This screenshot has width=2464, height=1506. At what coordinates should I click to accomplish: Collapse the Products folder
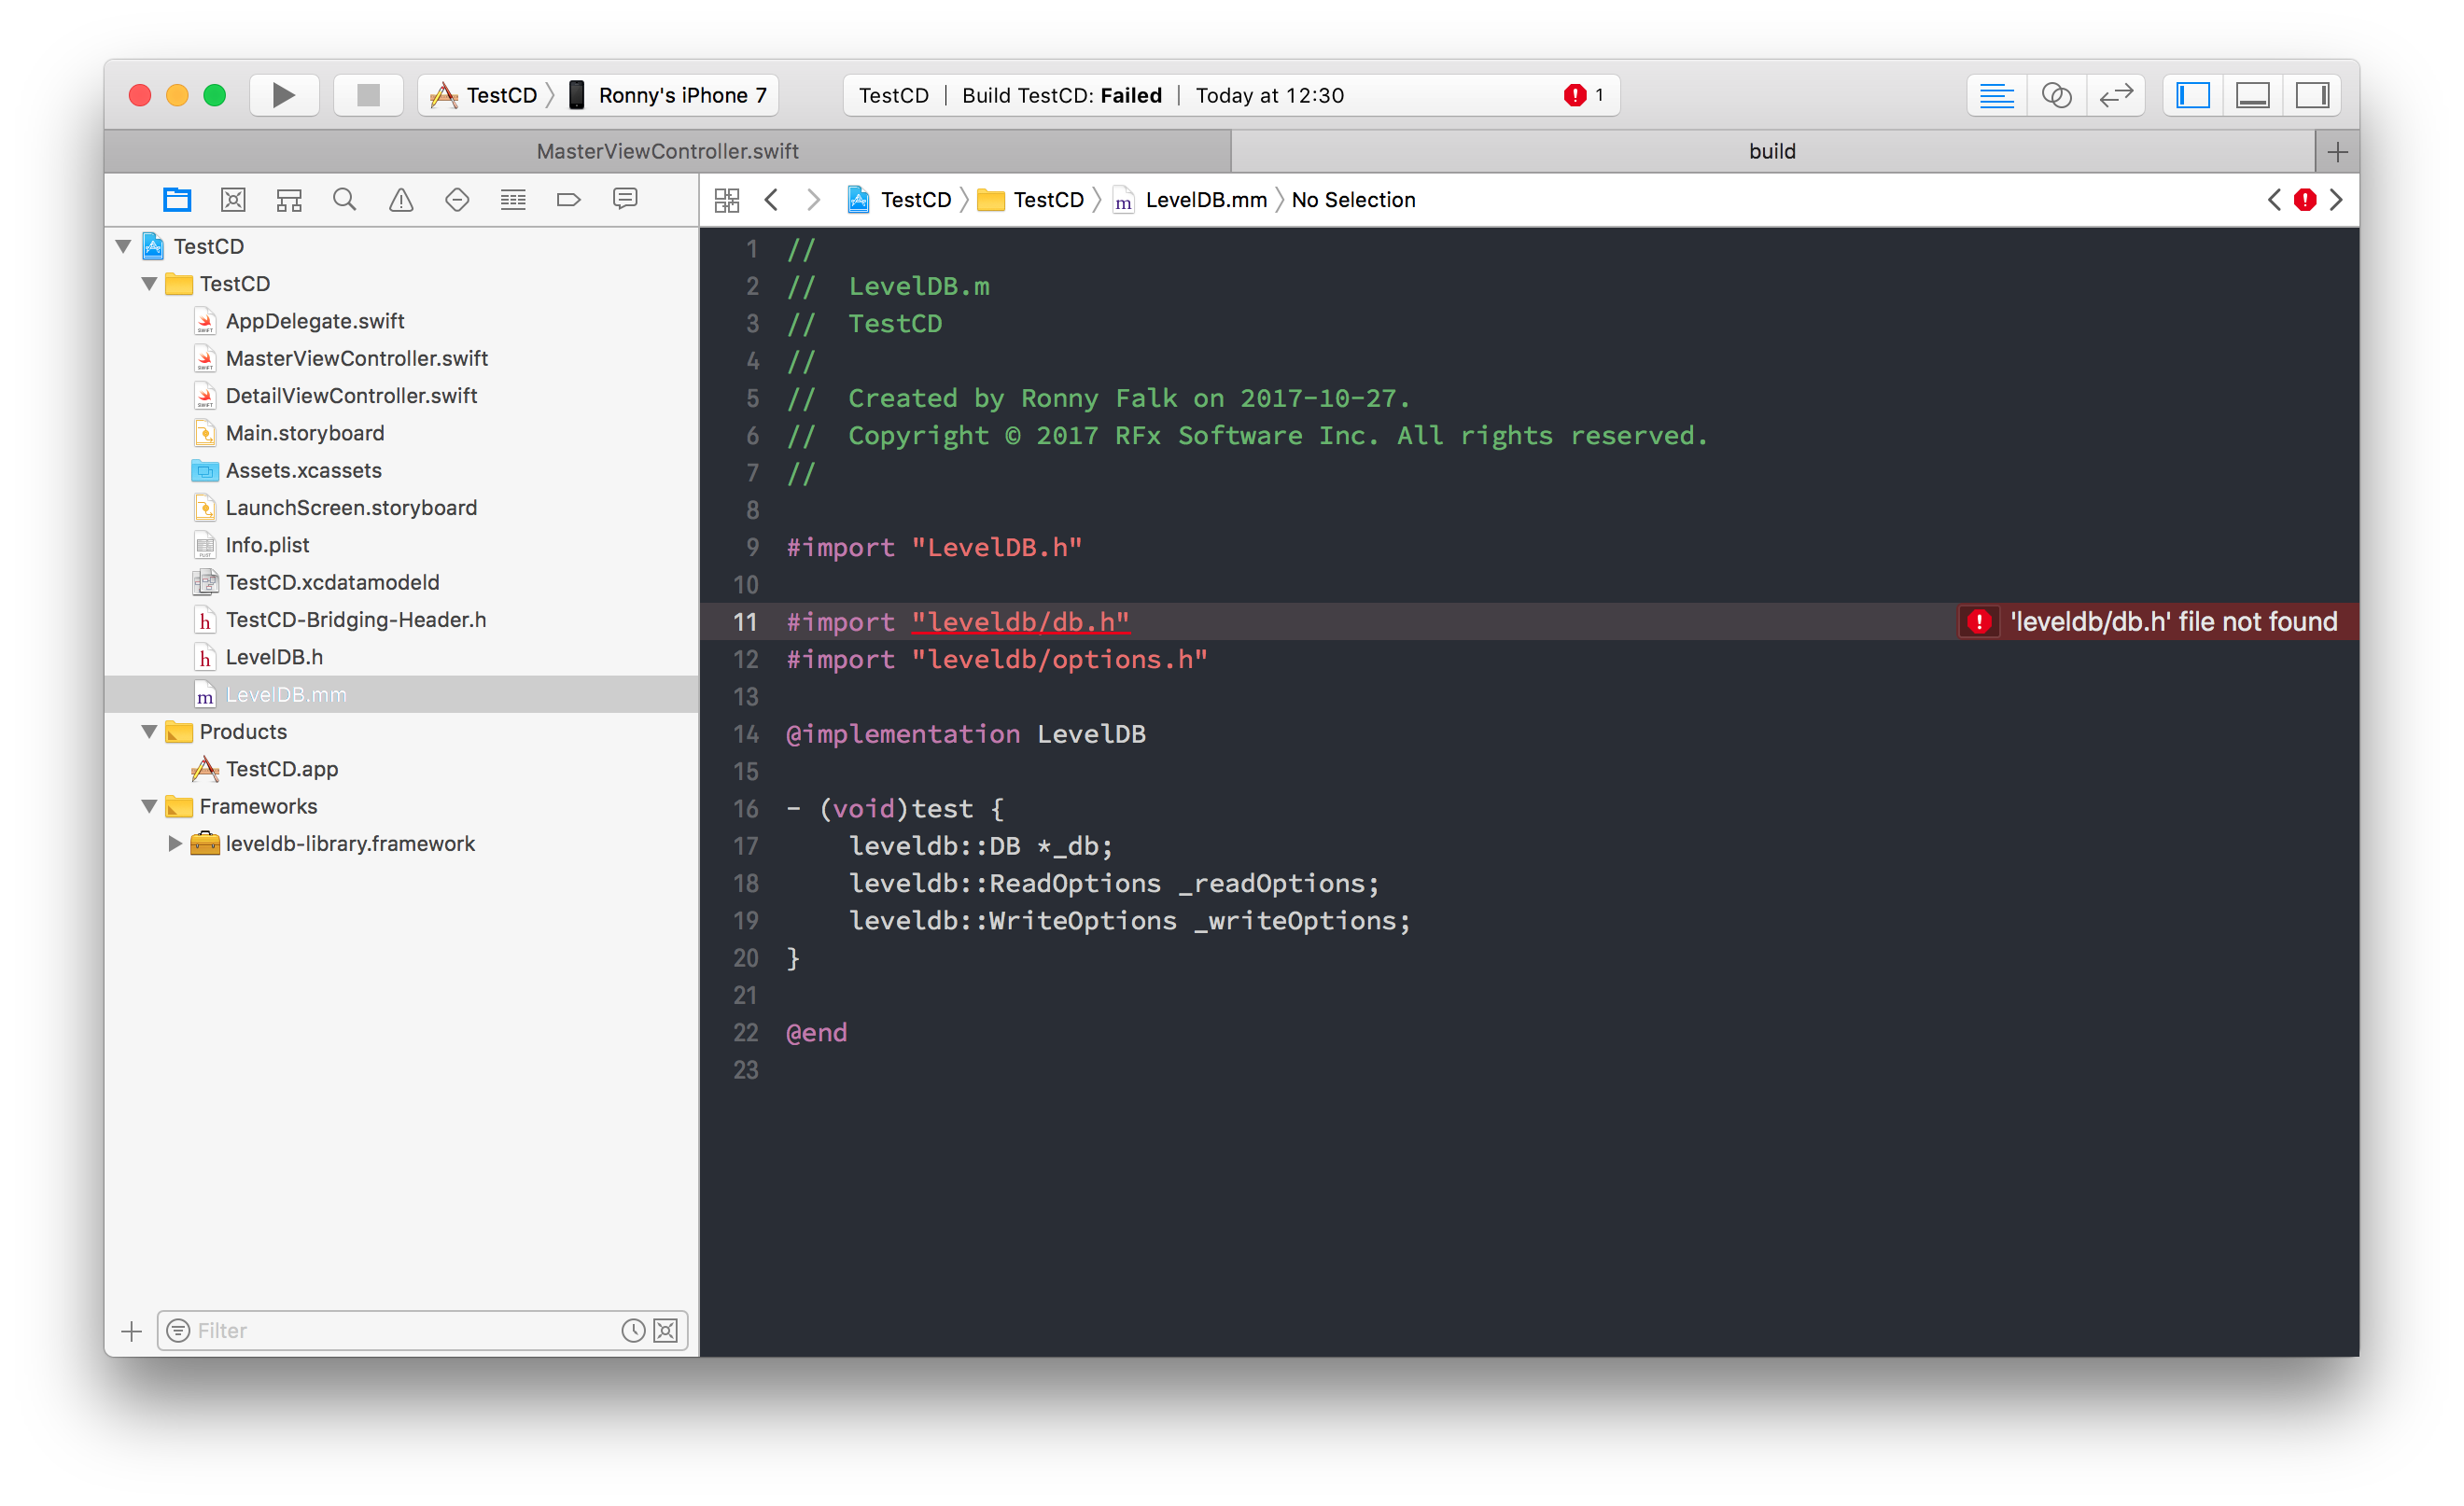pos(149,732)
